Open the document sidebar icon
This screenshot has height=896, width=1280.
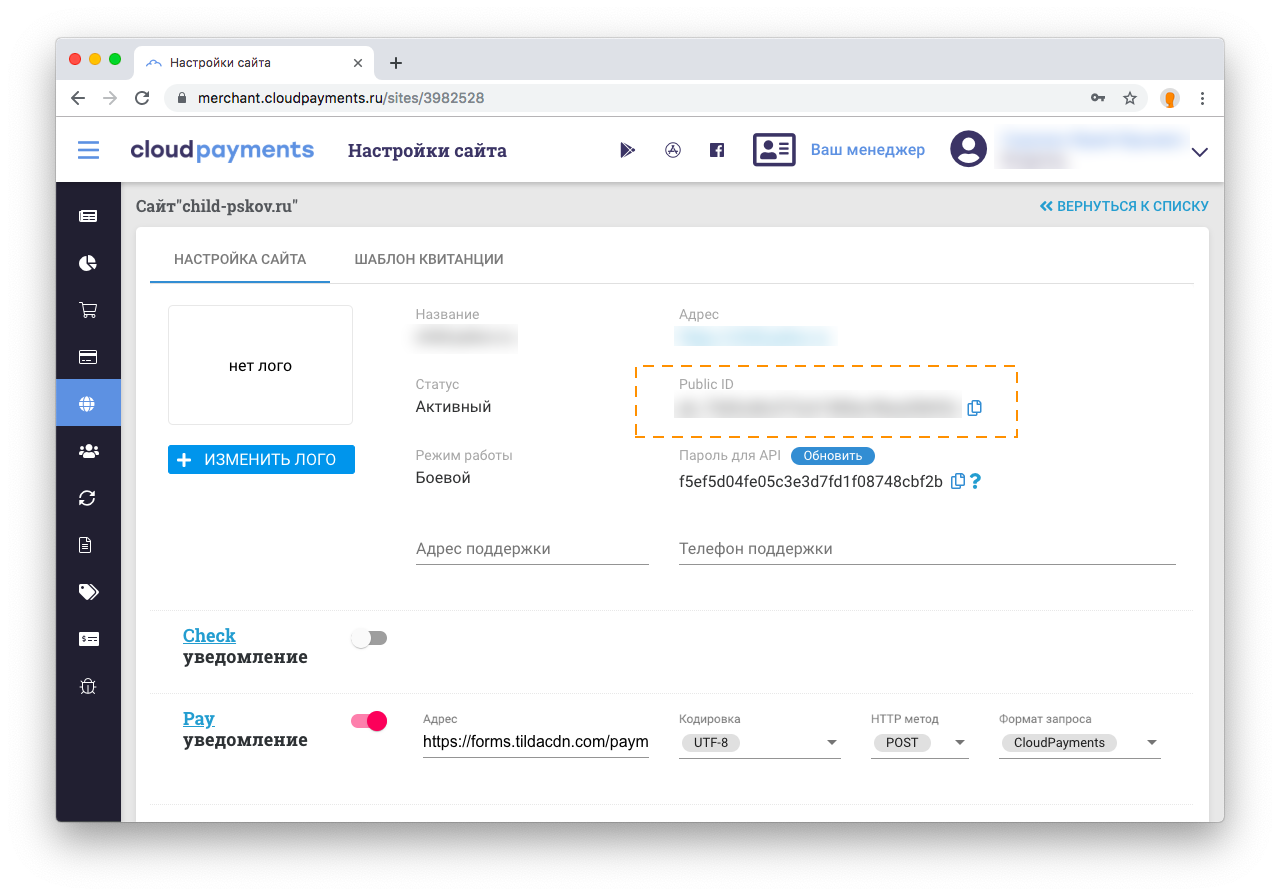tap(85, 545)
